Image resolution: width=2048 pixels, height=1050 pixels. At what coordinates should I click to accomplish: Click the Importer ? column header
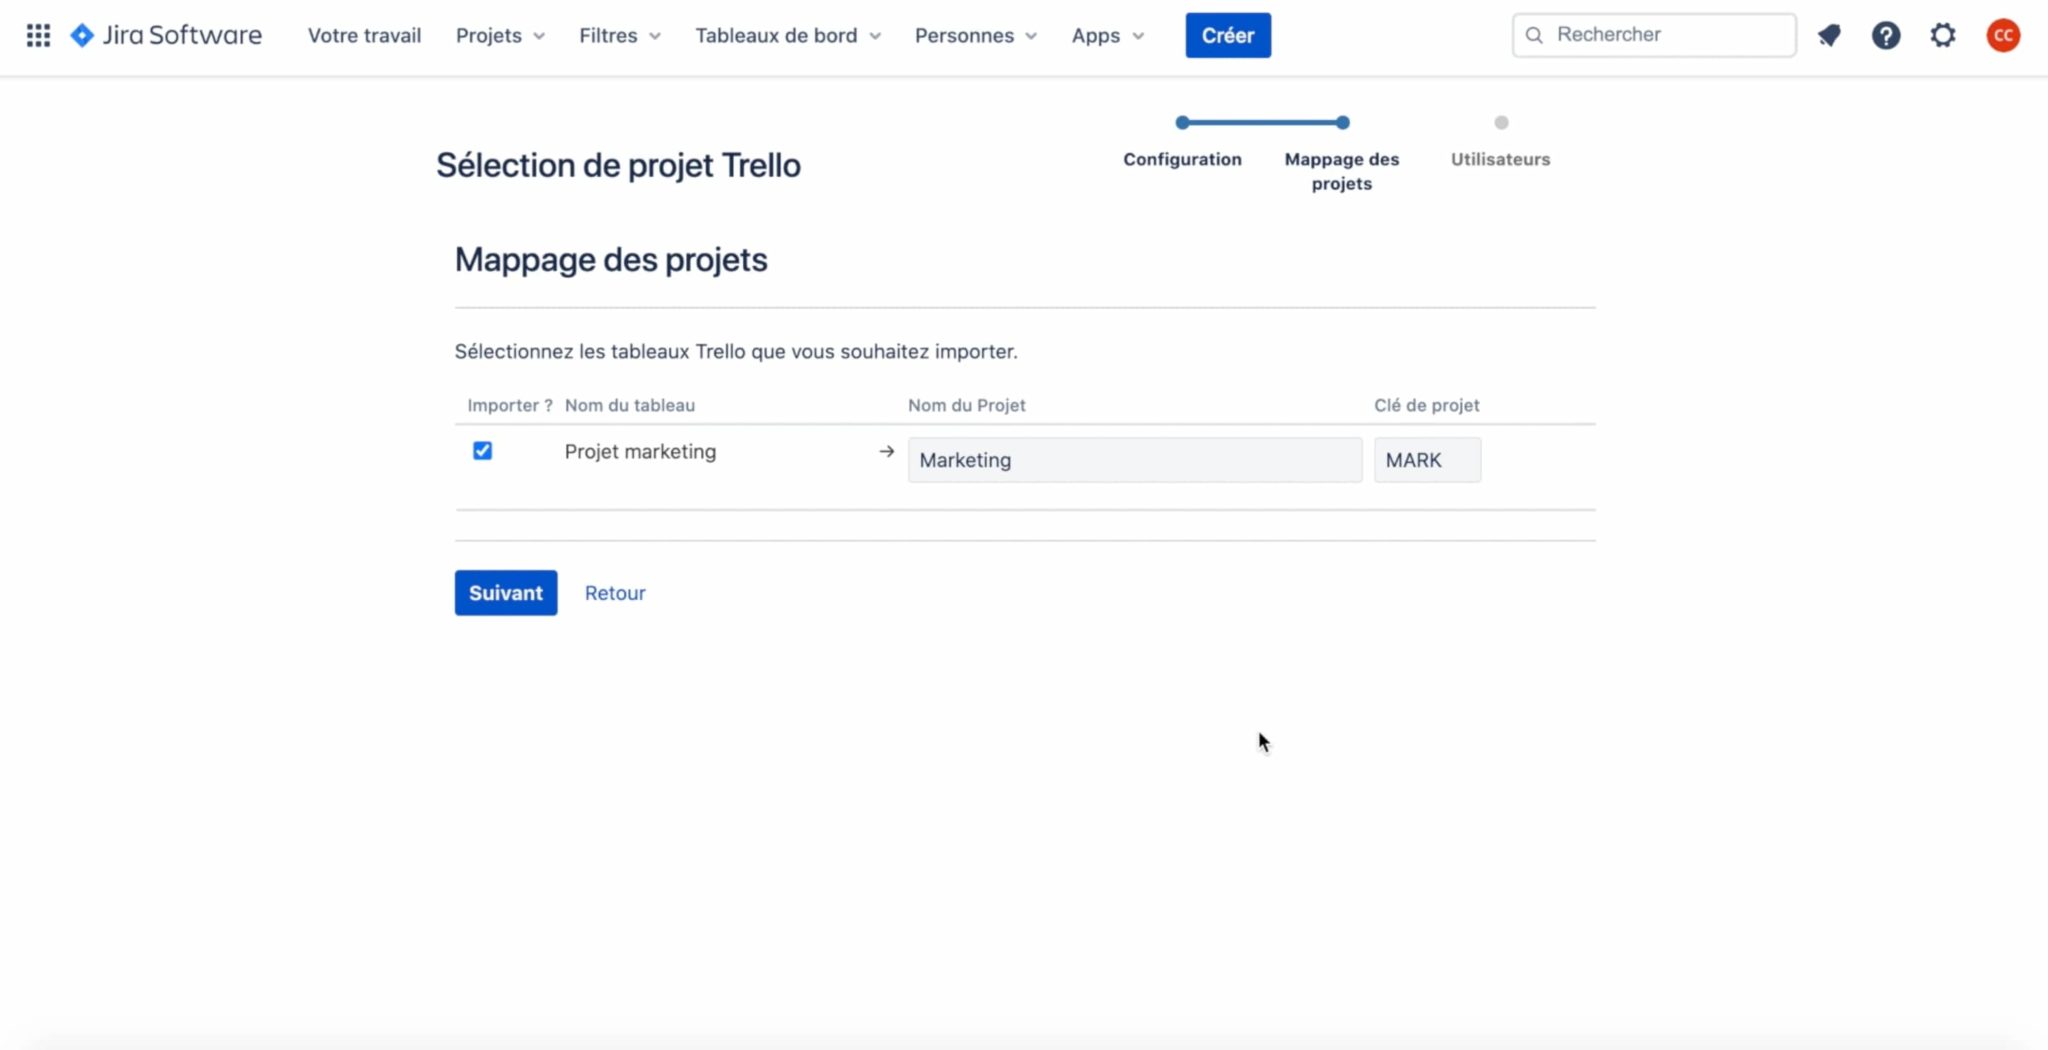click(510, 405)
